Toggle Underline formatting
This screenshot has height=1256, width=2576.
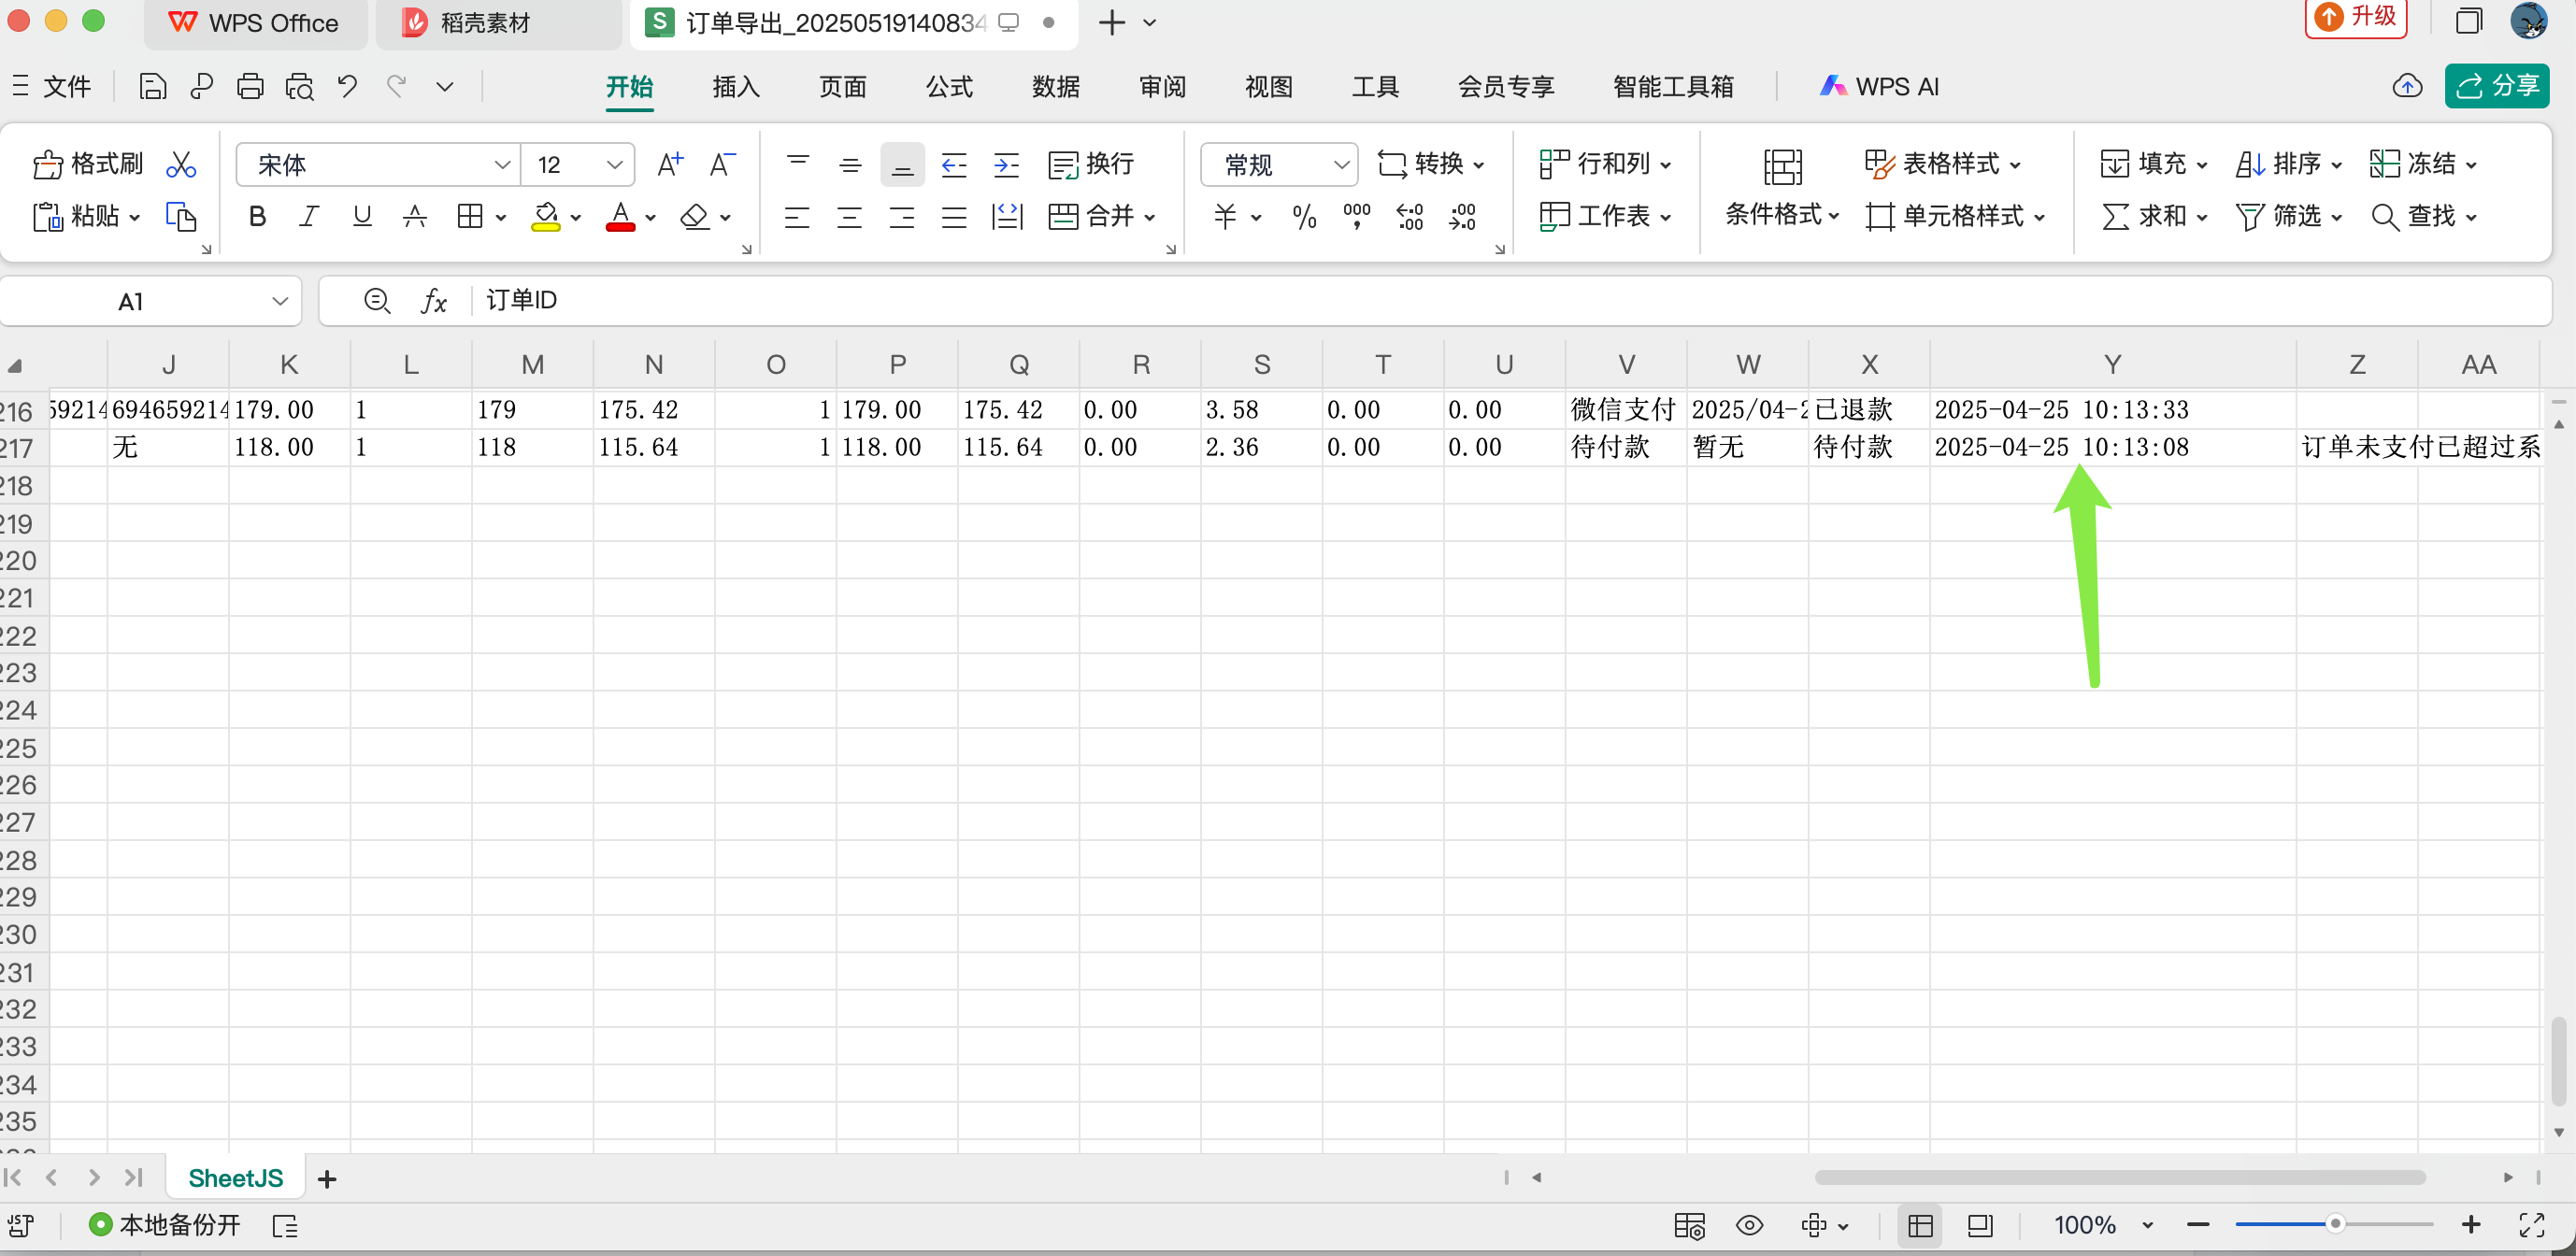tap(362, 216)
